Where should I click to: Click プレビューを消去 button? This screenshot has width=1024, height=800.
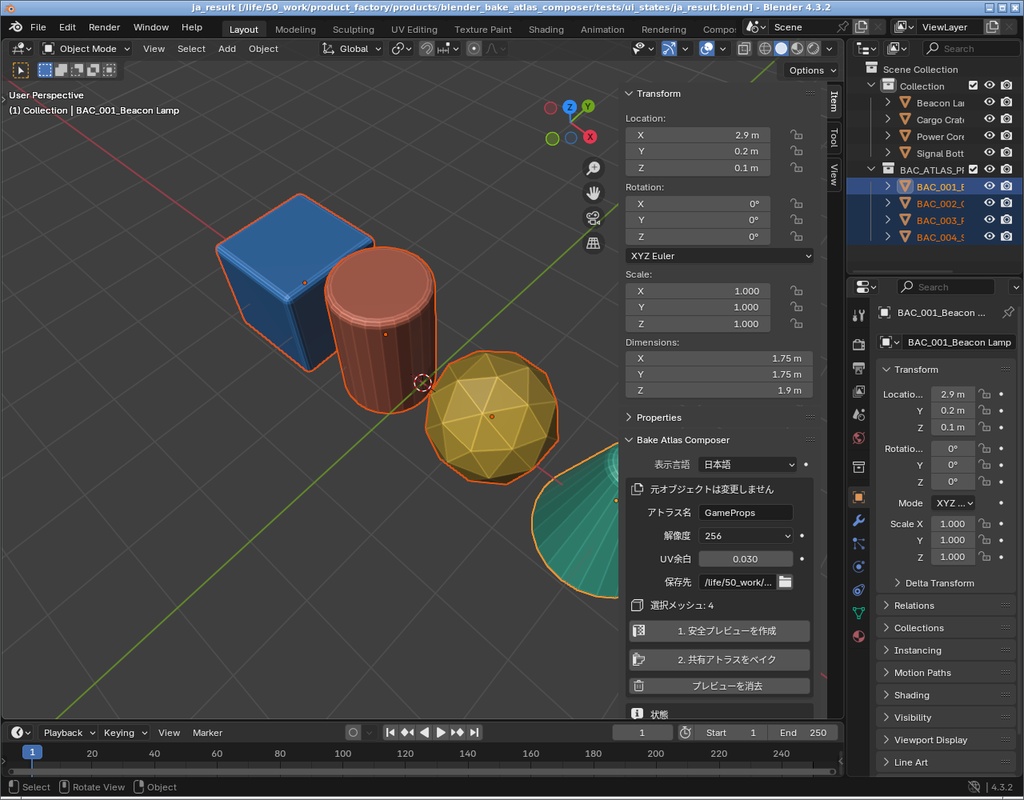[720, 686]
